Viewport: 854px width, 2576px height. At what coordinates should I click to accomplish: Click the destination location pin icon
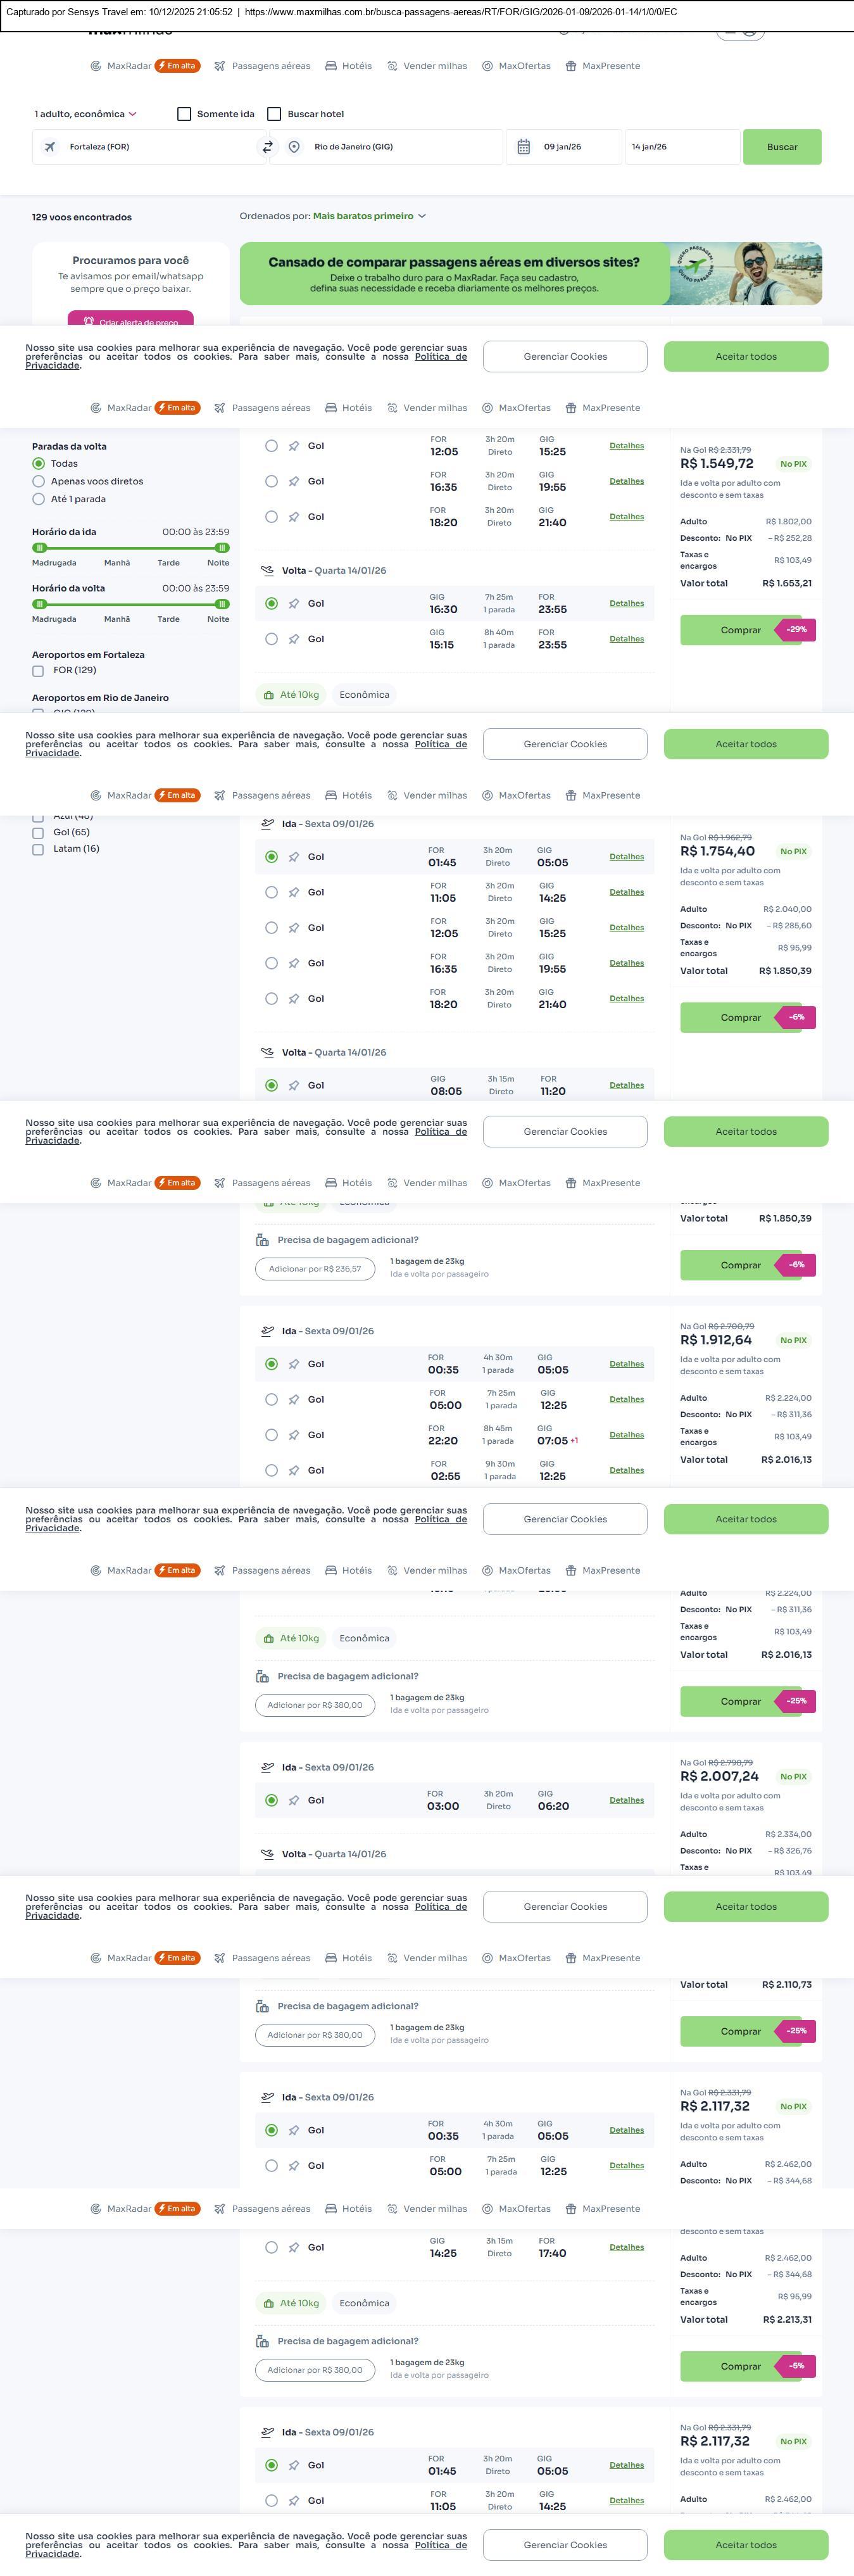[x=294, y=147]
